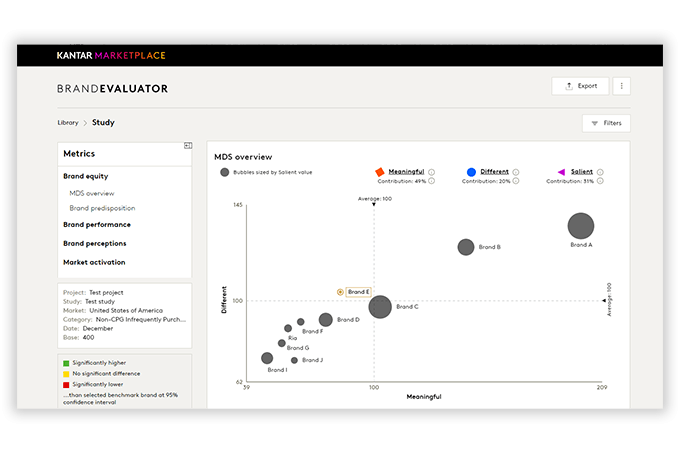Click the 'United States of America' market value
This screenshot has width=680, height=453.
pyautogui.click(x=126, y=310)
